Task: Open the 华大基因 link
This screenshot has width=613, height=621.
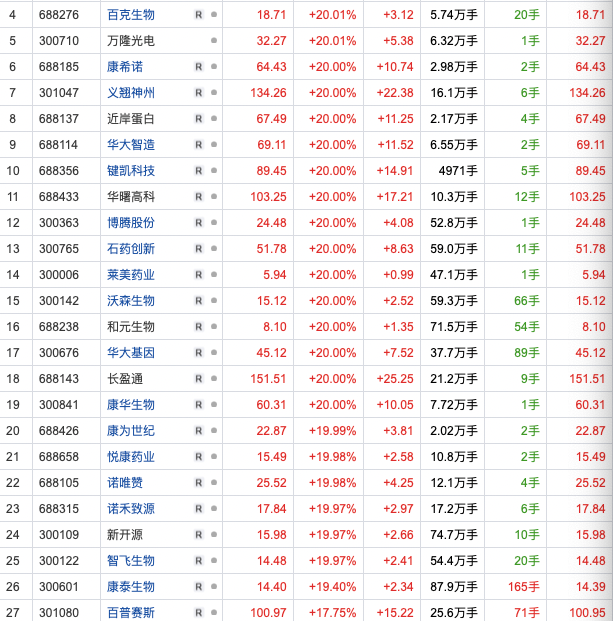Action: pyautogui.click(x=131, y=352)
